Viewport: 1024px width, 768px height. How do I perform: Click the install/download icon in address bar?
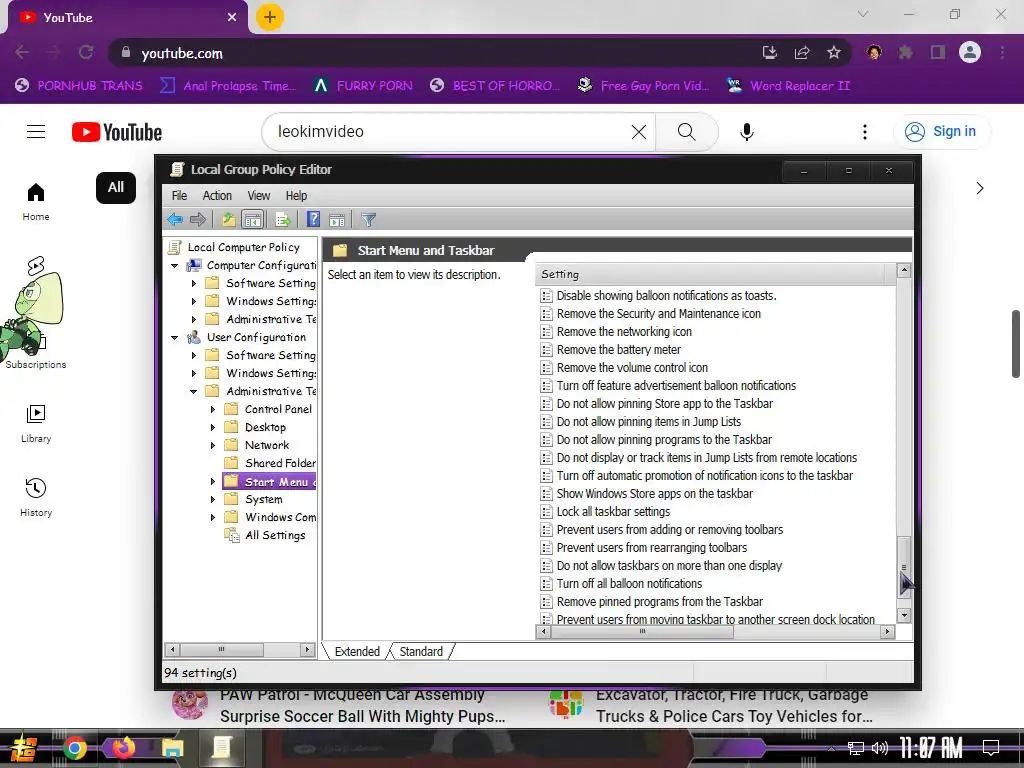(770, 52)
